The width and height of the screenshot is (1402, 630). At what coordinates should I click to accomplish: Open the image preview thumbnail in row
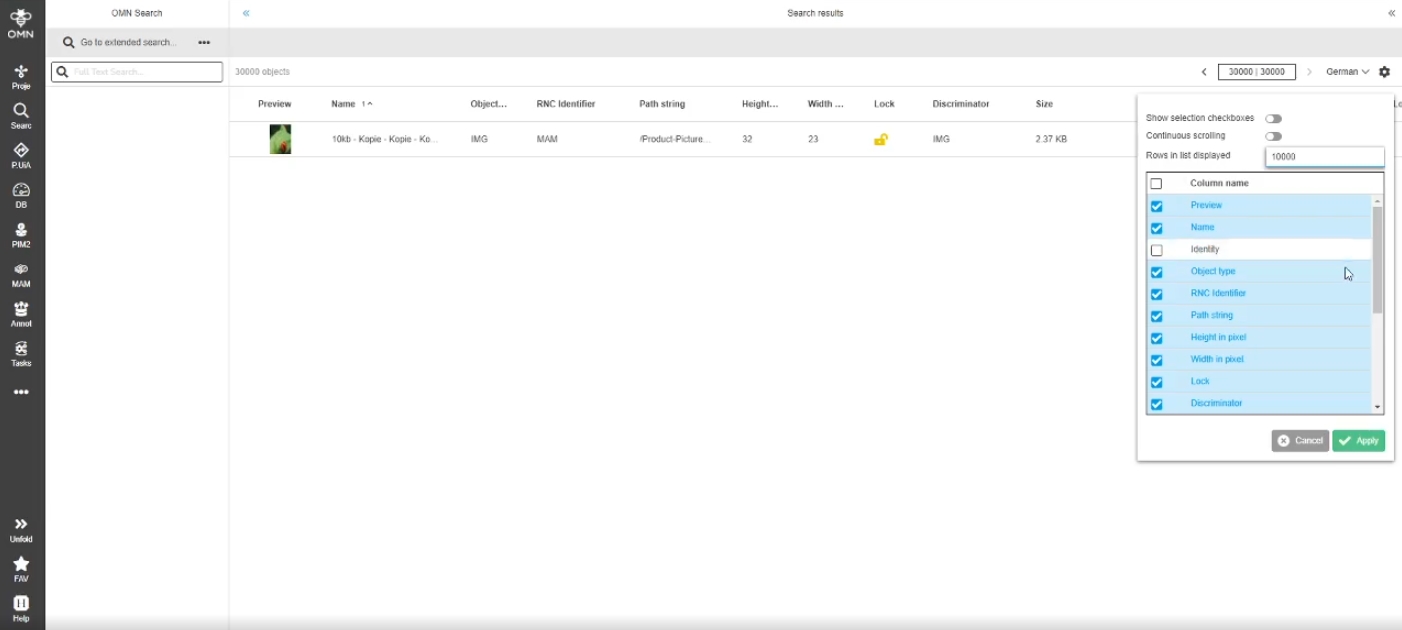point(280,139)
